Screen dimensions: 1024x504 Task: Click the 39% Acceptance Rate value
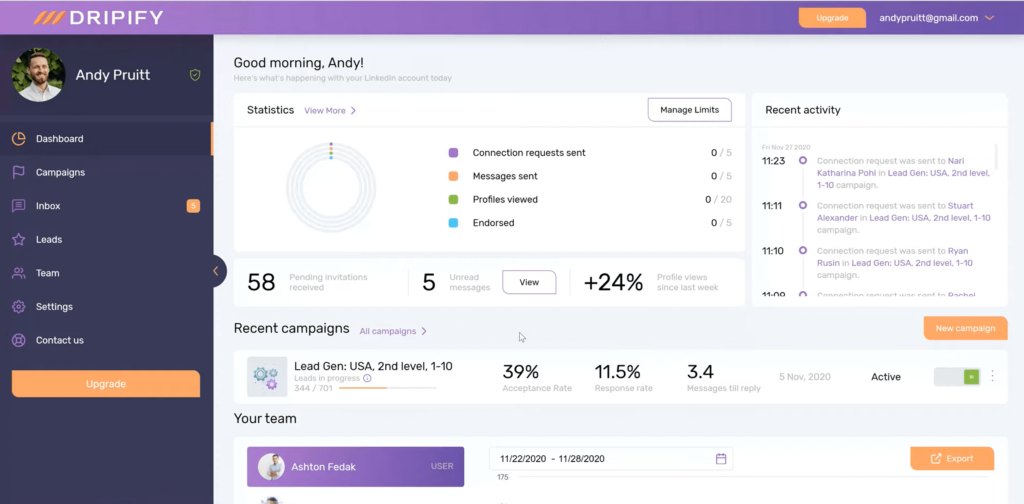tap(520, 372)
